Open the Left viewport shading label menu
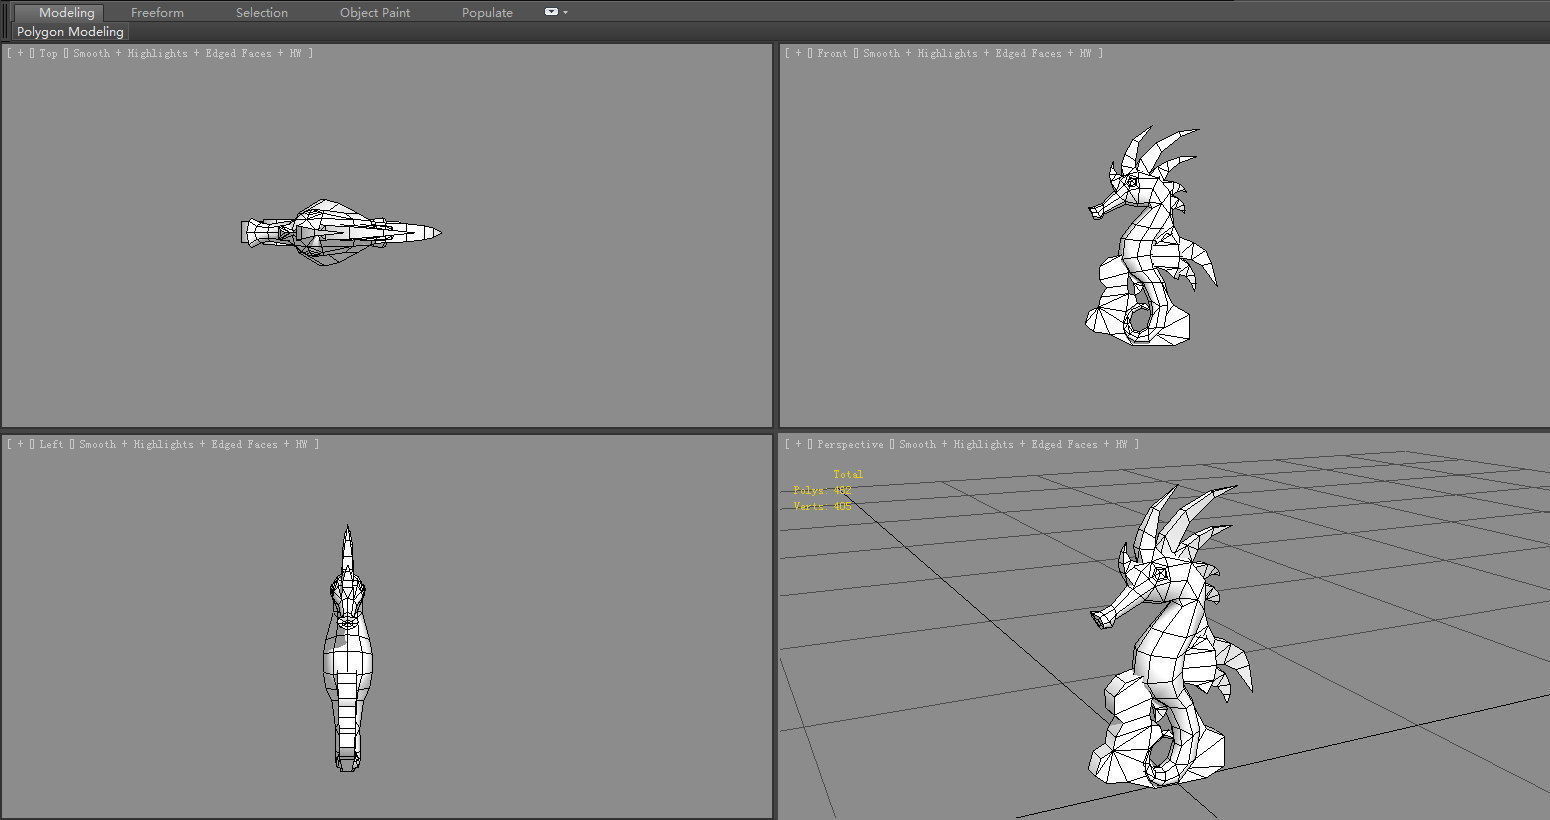The width and height of the screenshot is (1550, 820). (193, 444)
